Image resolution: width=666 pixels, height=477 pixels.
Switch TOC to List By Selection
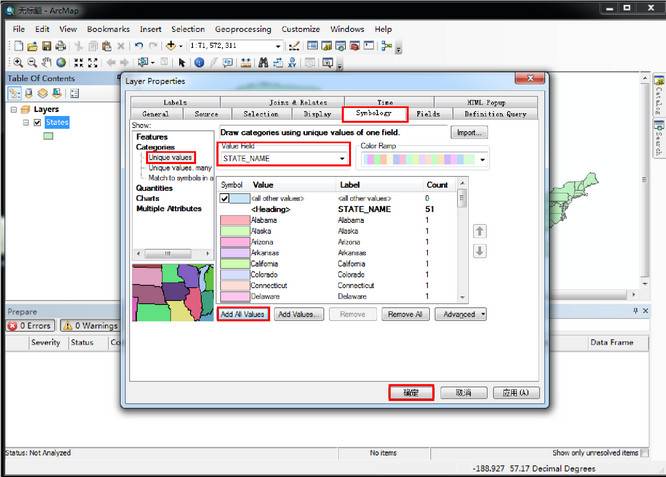pos(56,93)
